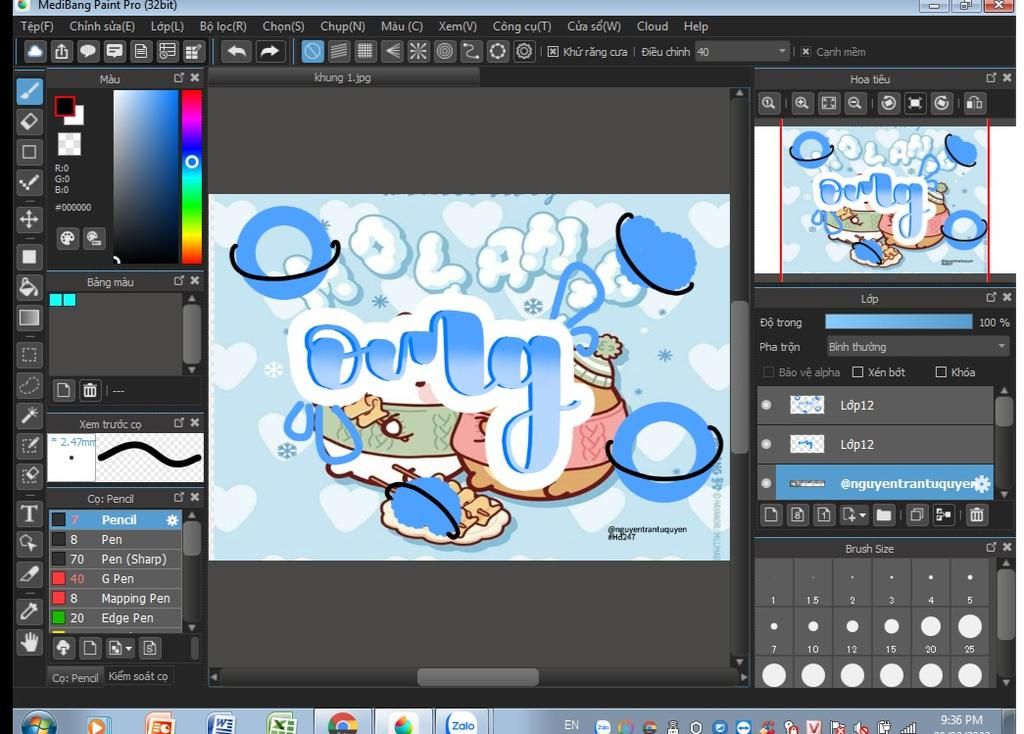This screenshot has width=1024, height=734.
Task: Select the Magic Wand tool
Action: [x=29, y=415]
